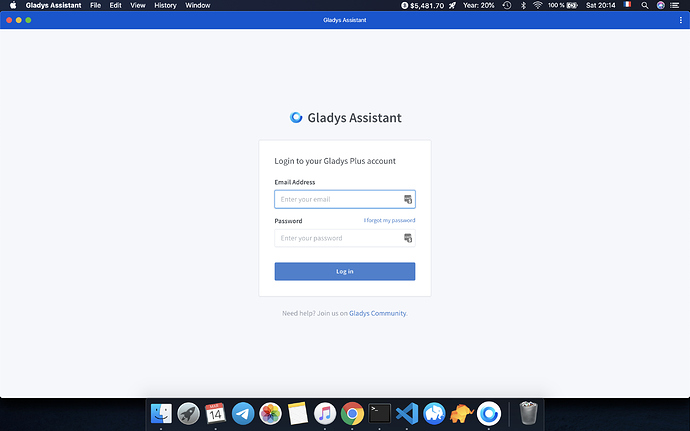
Task: Open the Trash in the dock
Action: click(x=529, y=413)
